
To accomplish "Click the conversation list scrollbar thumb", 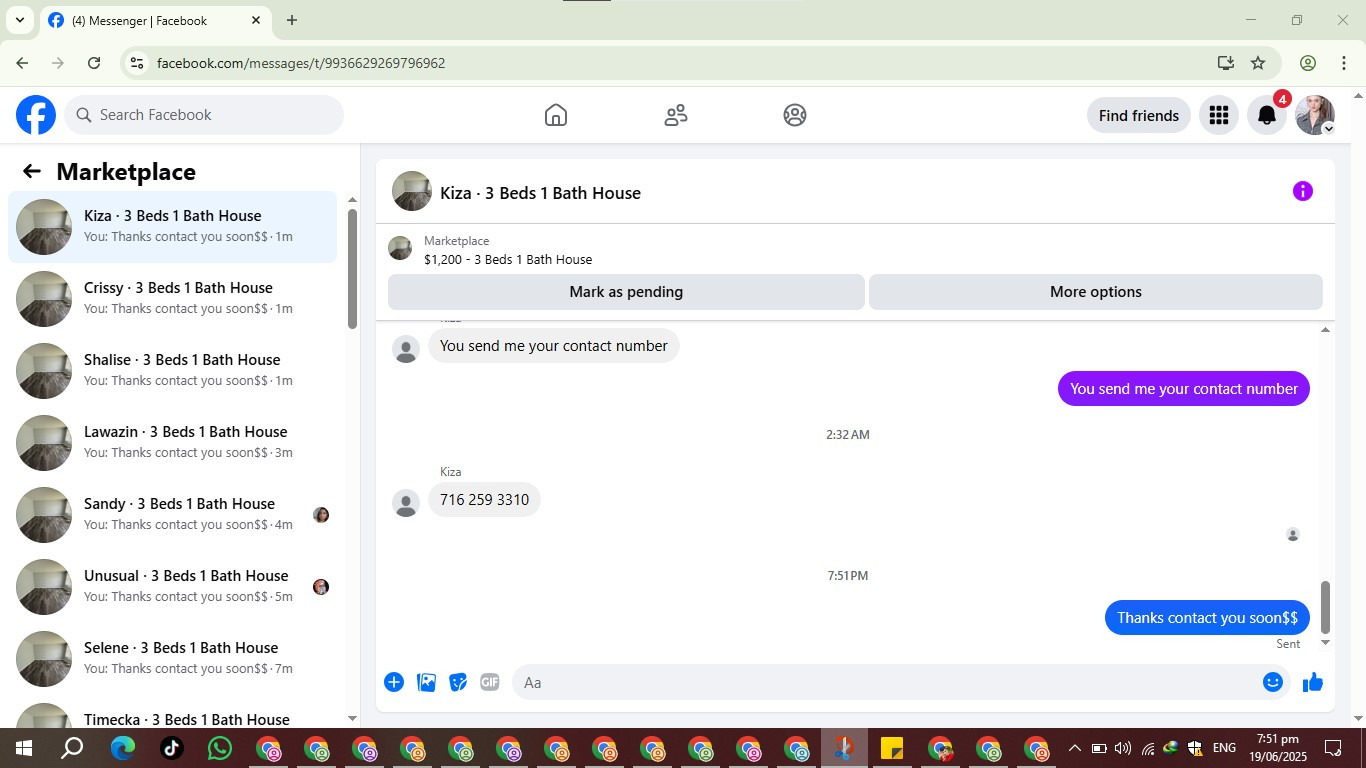I will click(352, 268).
